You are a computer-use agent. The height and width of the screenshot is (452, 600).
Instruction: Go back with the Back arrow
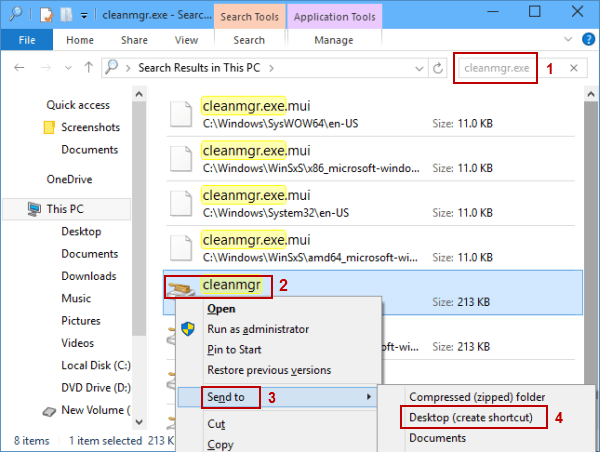(x=19, y=68)
